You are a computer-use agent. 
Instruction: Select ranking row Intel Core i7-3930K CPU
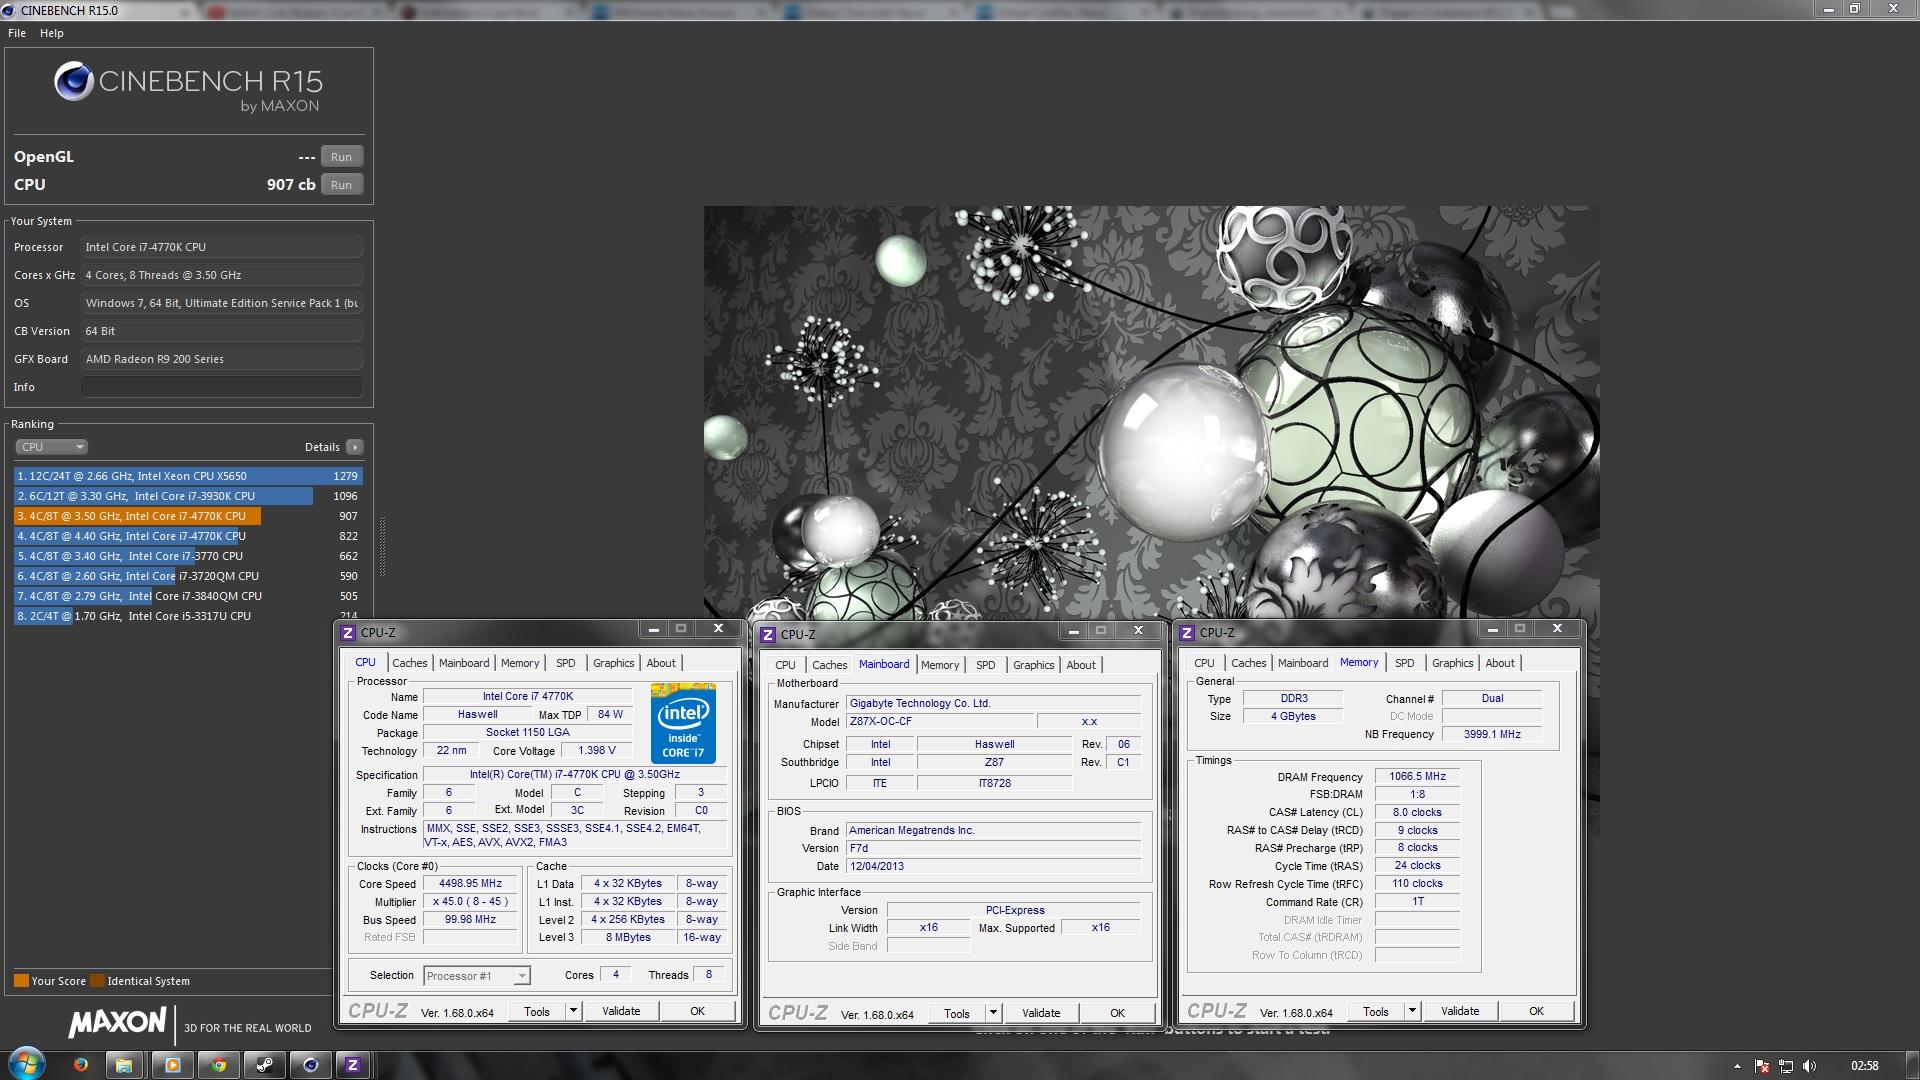pyautogui.click(x=188, y=496)
